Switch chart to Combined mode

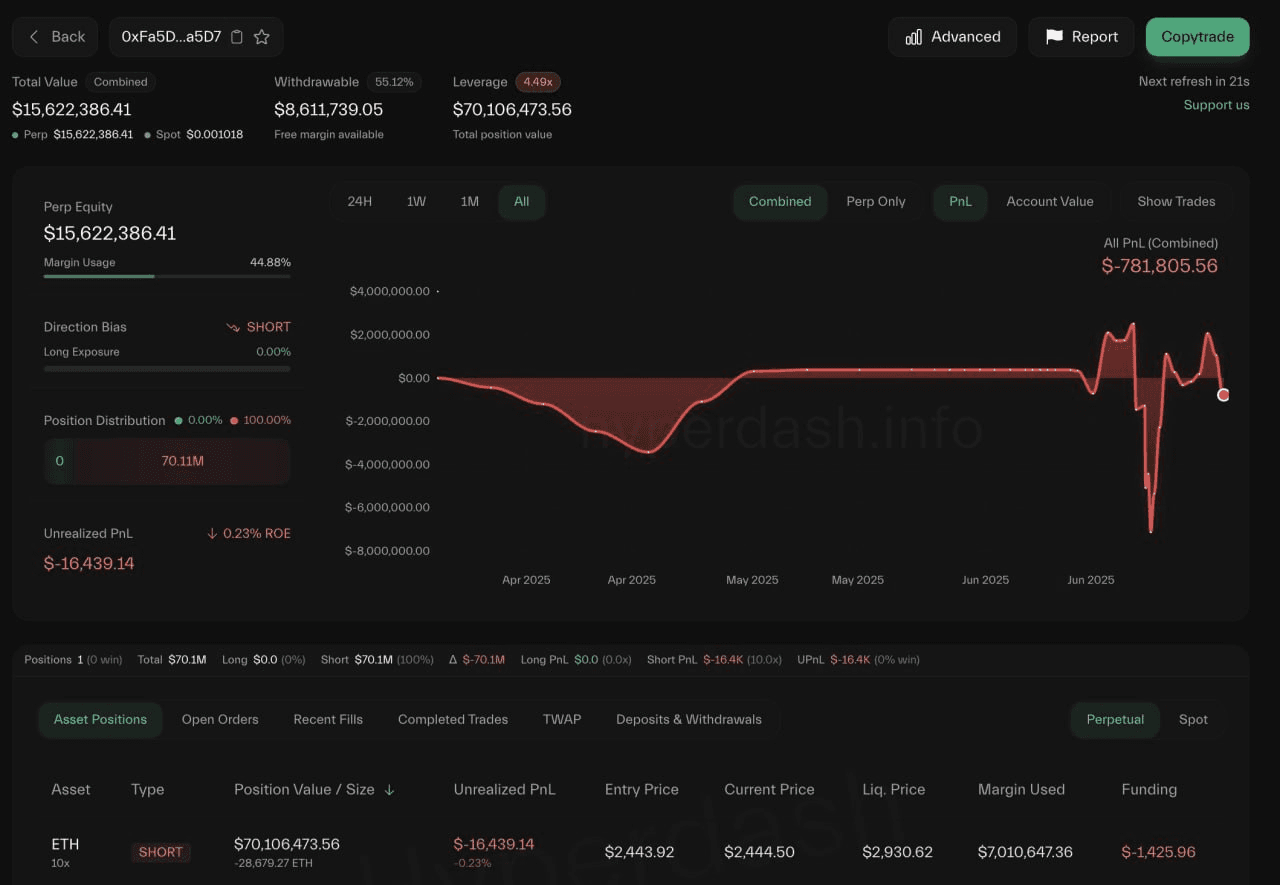click(780, 201)
